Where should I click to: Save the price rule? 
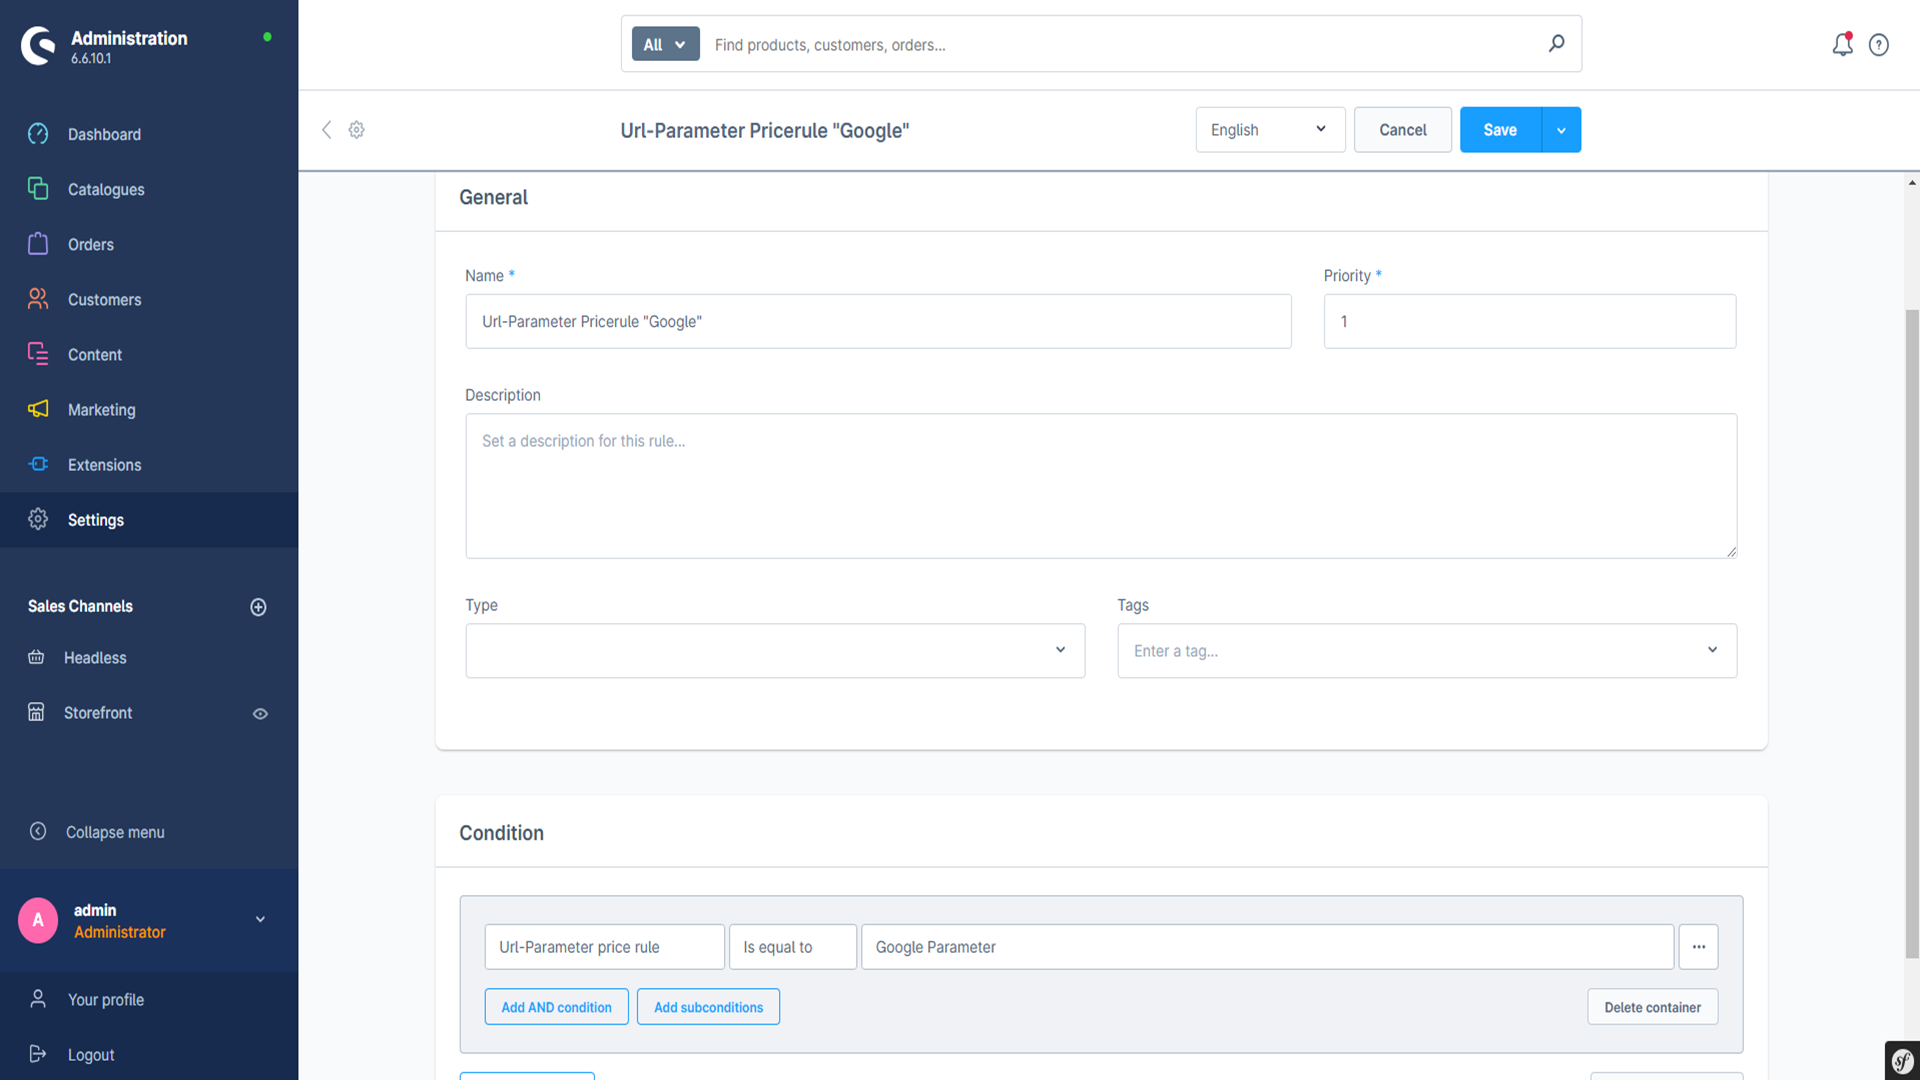1500,130
